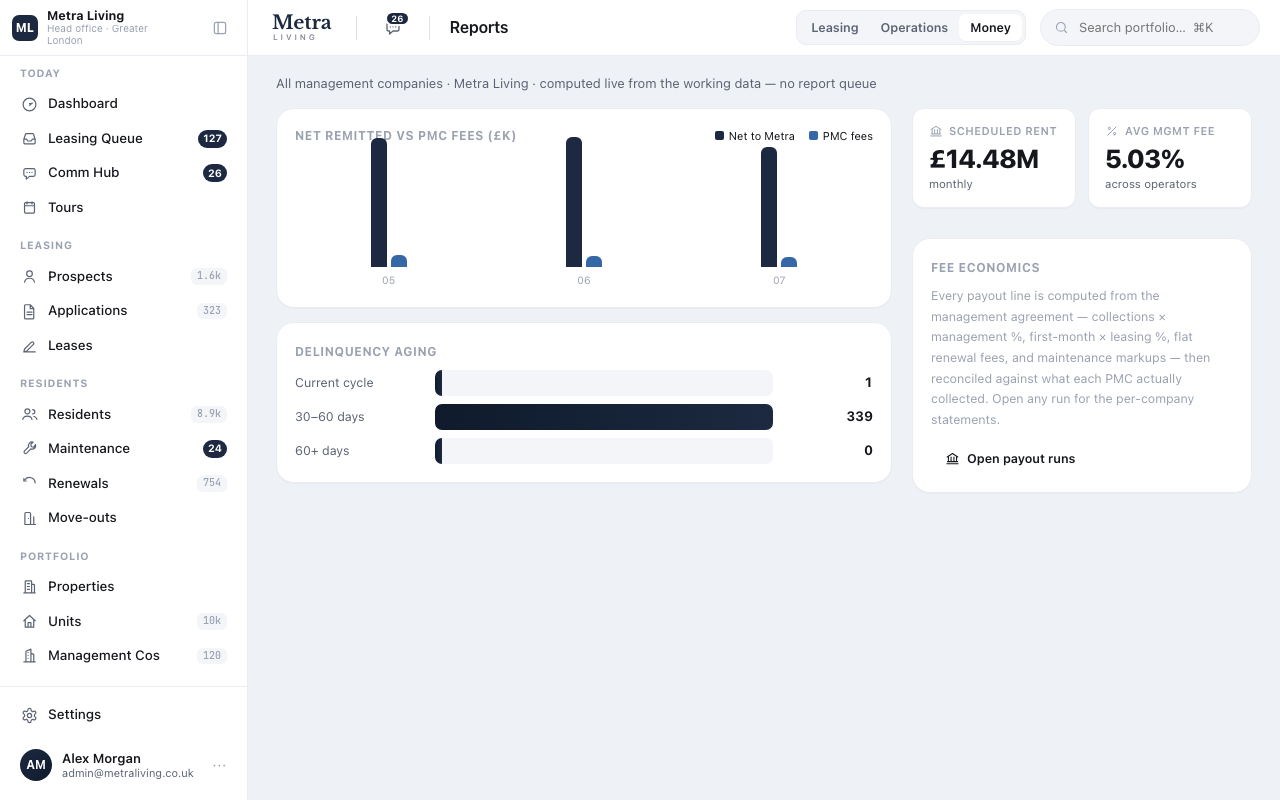Focus the Search portfolio field

pos(1150,28)
